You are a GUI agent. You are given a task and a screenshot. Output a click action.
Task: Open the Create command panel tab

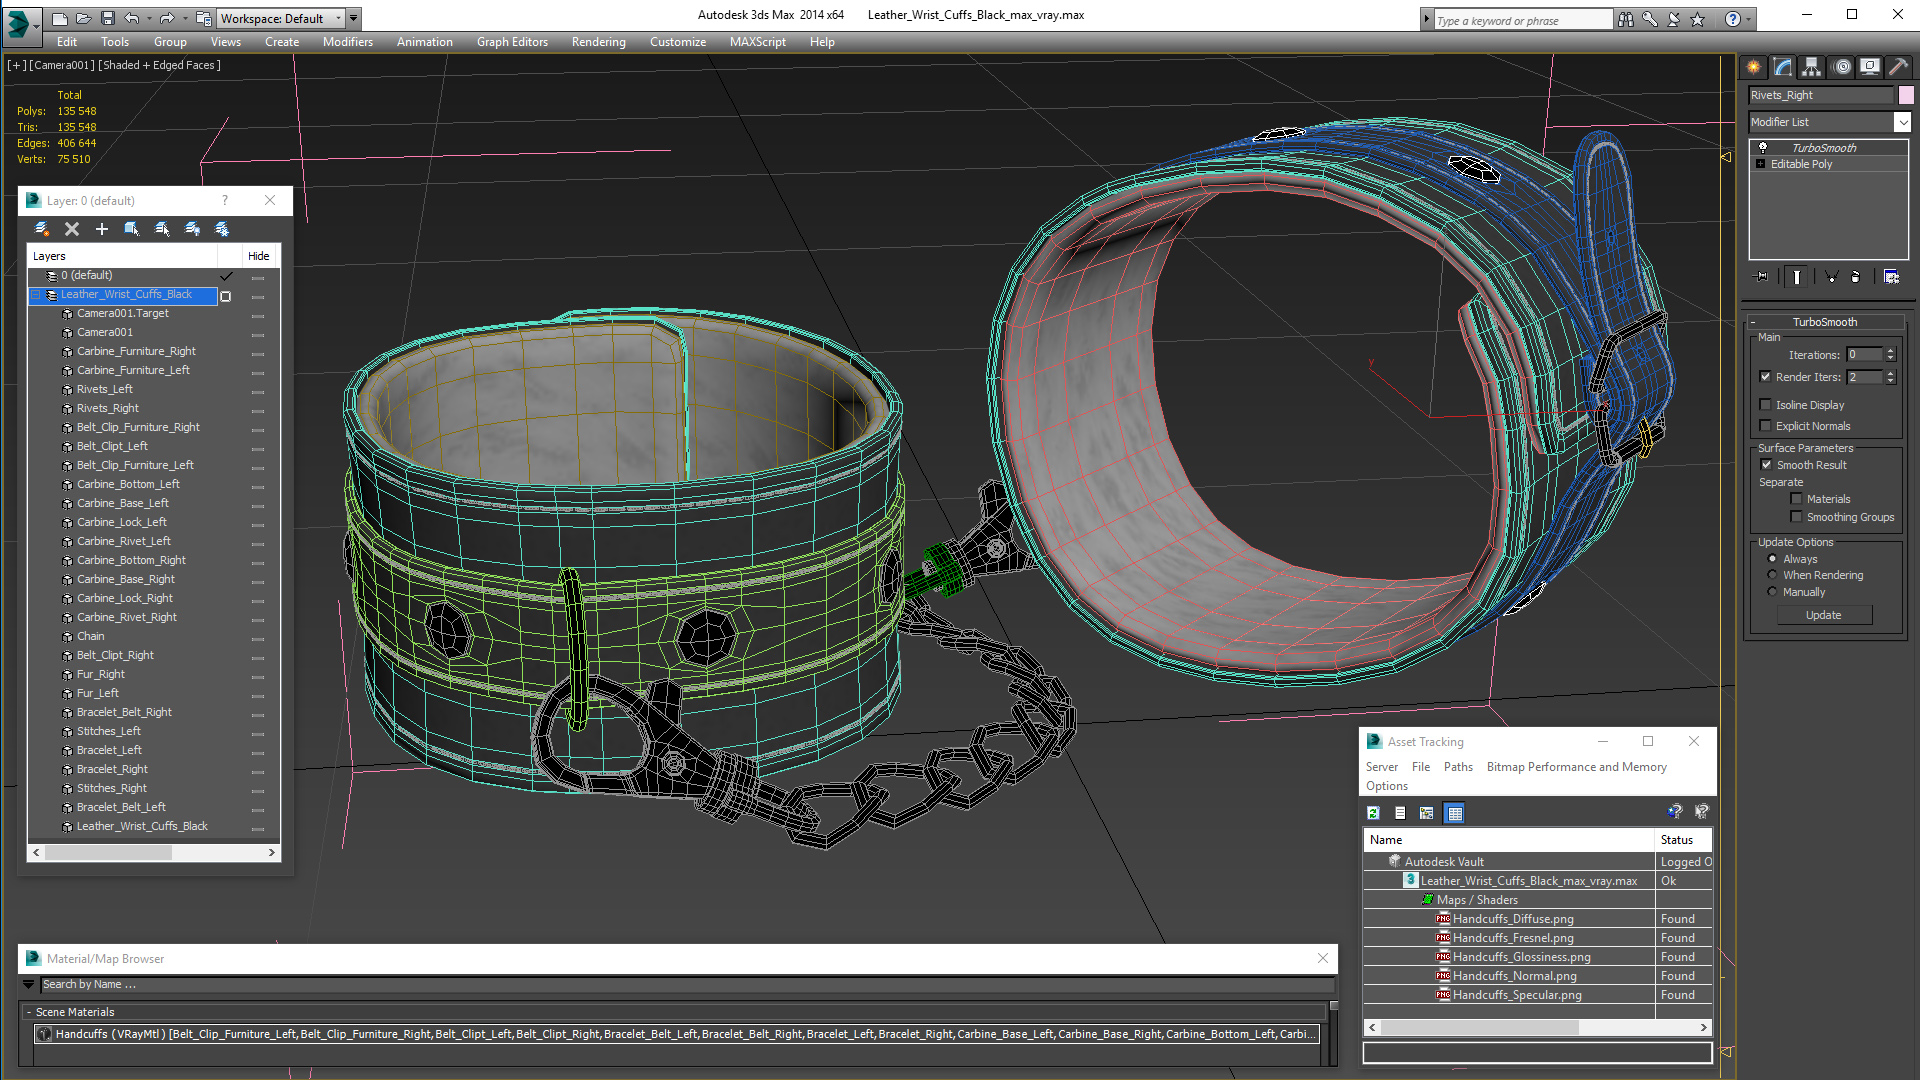pos(1753,67)
